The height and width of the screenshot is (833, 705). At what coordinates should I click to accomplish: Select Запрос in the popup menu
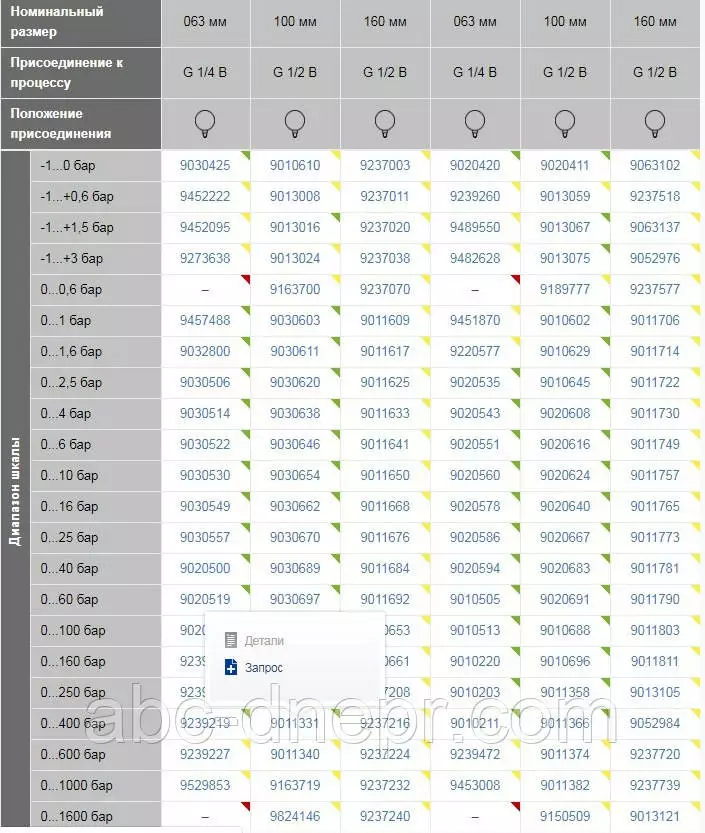point(264,667)
